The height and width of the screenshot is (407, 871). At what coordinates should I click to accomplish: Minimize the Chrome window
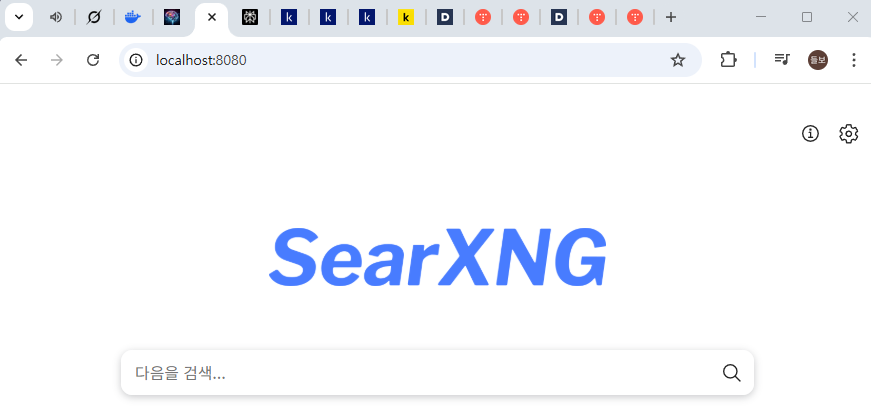point(761,17)
